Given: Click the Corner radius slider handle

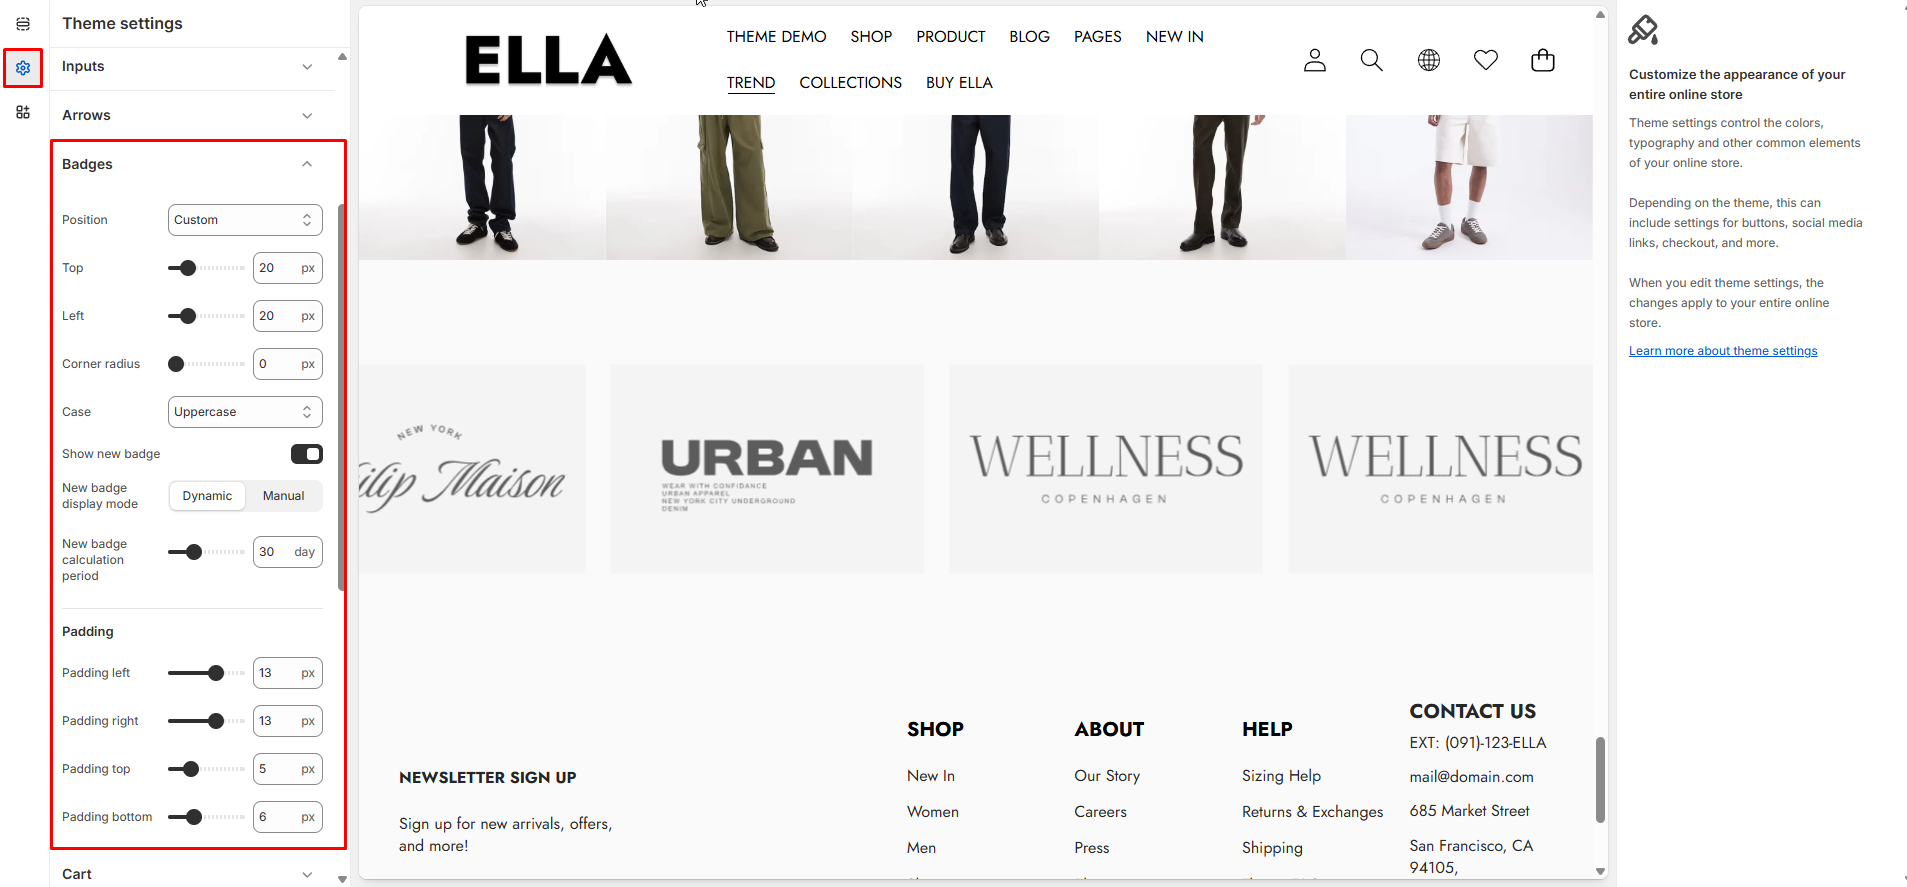Looking at the screenshot, I should tap(176, 364).
